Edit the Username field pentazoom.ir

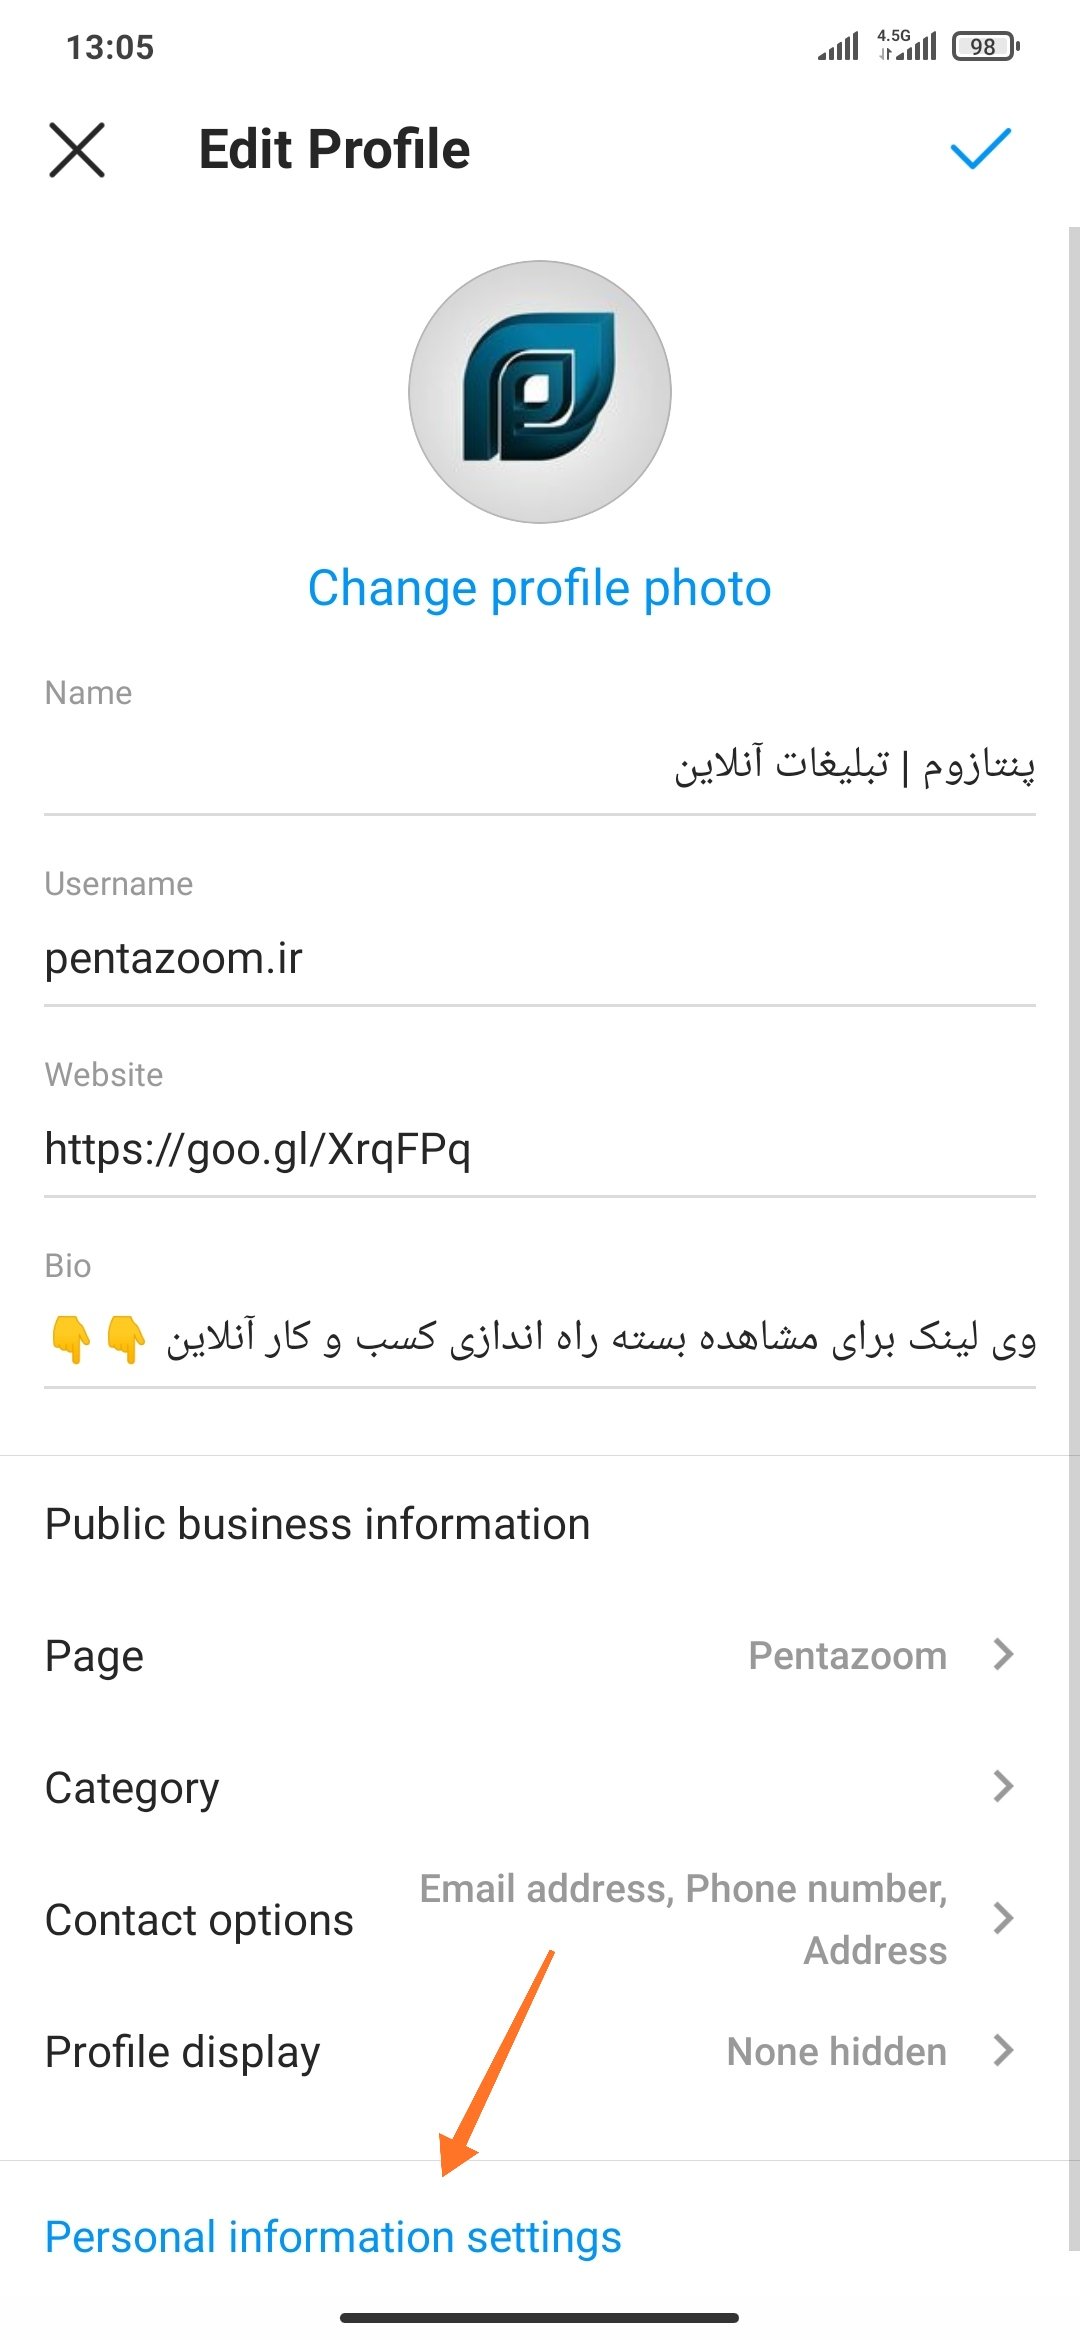pos(540,958)
